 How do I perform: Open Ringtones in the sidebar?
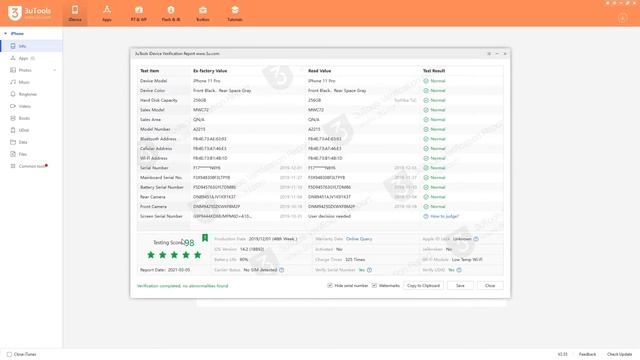[31, 94]
